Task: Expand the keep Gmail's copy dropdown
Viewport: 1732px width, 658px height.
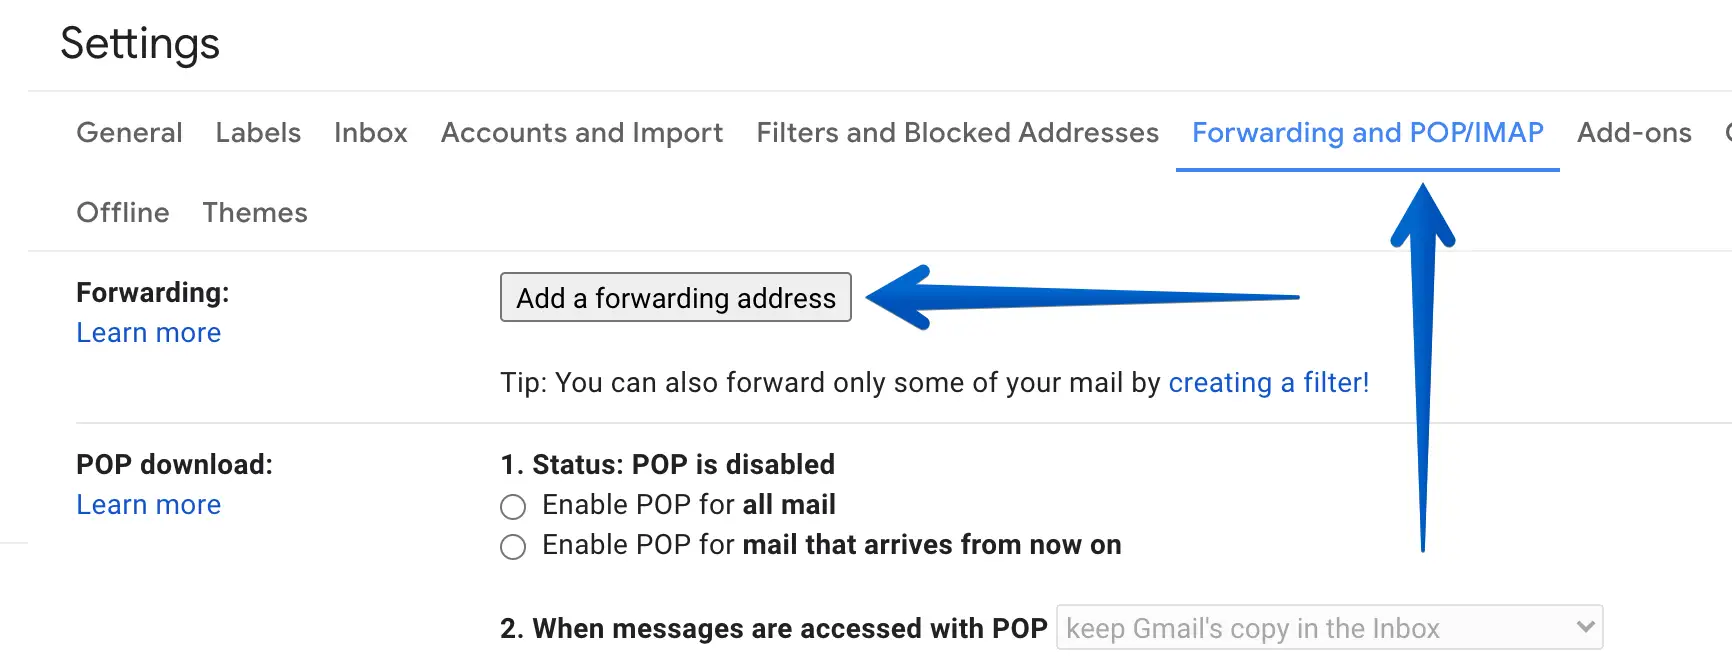Action: [x=1329, y=628]
